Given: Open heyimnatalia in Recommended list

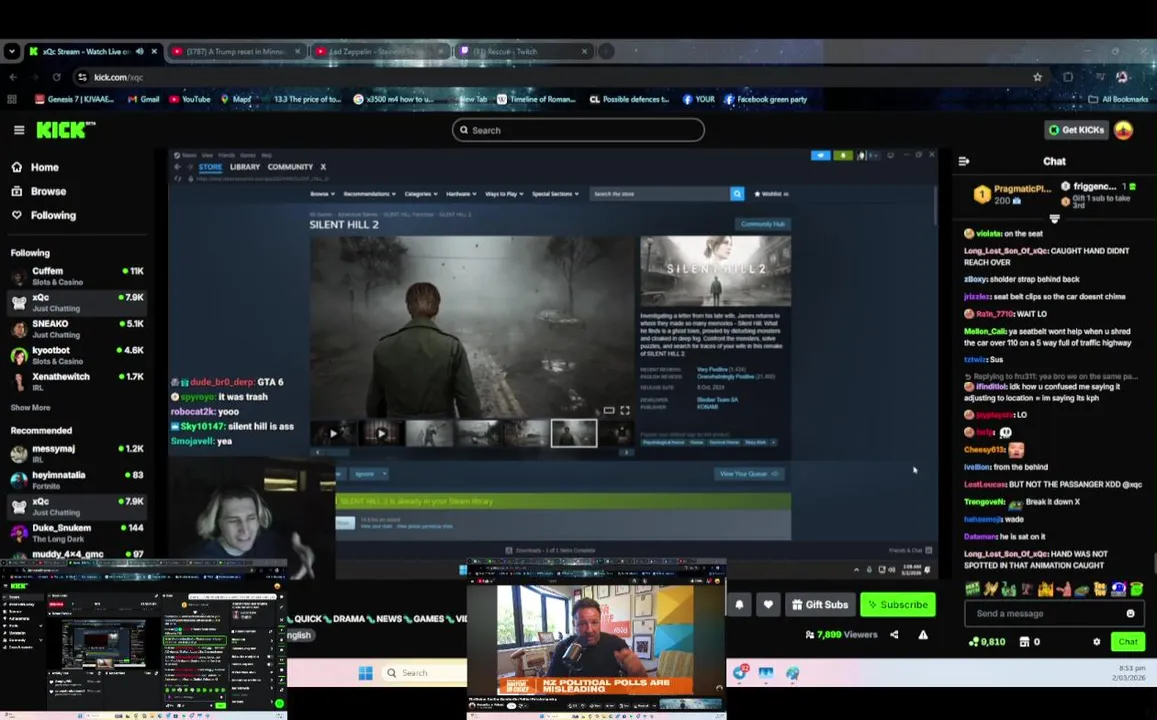Looking at the screenshot, I should [x=77, y=480].
